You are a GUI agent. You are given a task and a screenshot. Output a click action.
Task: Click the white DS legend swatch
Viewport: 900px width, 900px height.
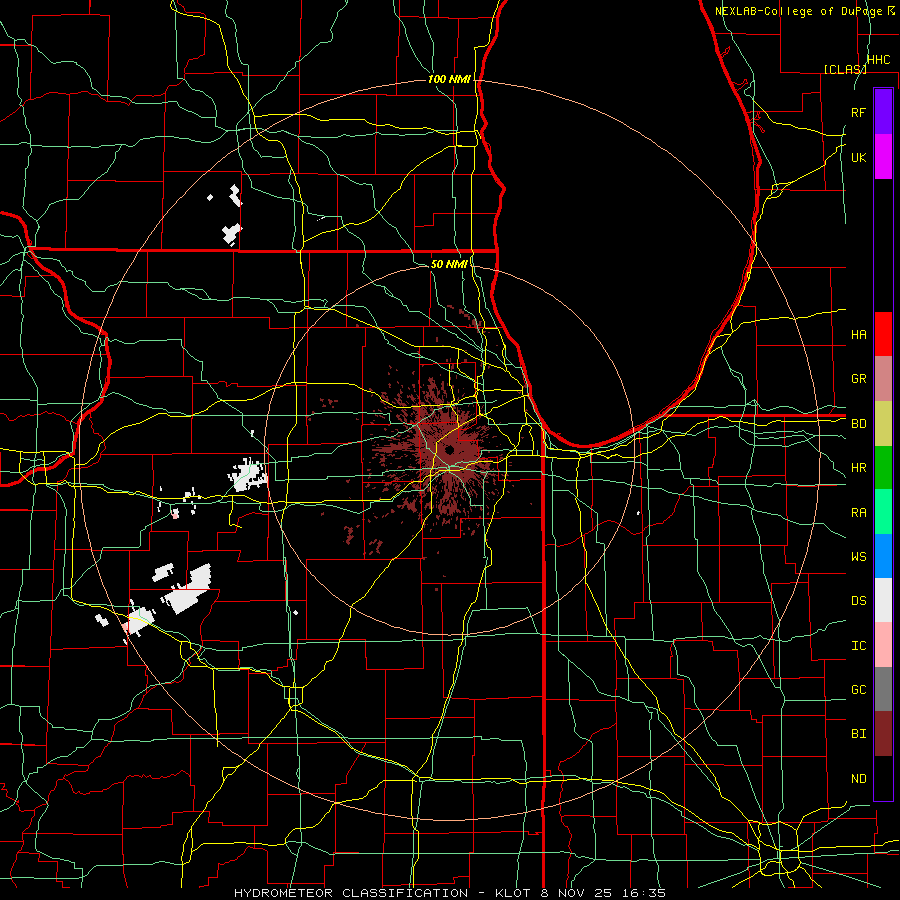point(883,600)
